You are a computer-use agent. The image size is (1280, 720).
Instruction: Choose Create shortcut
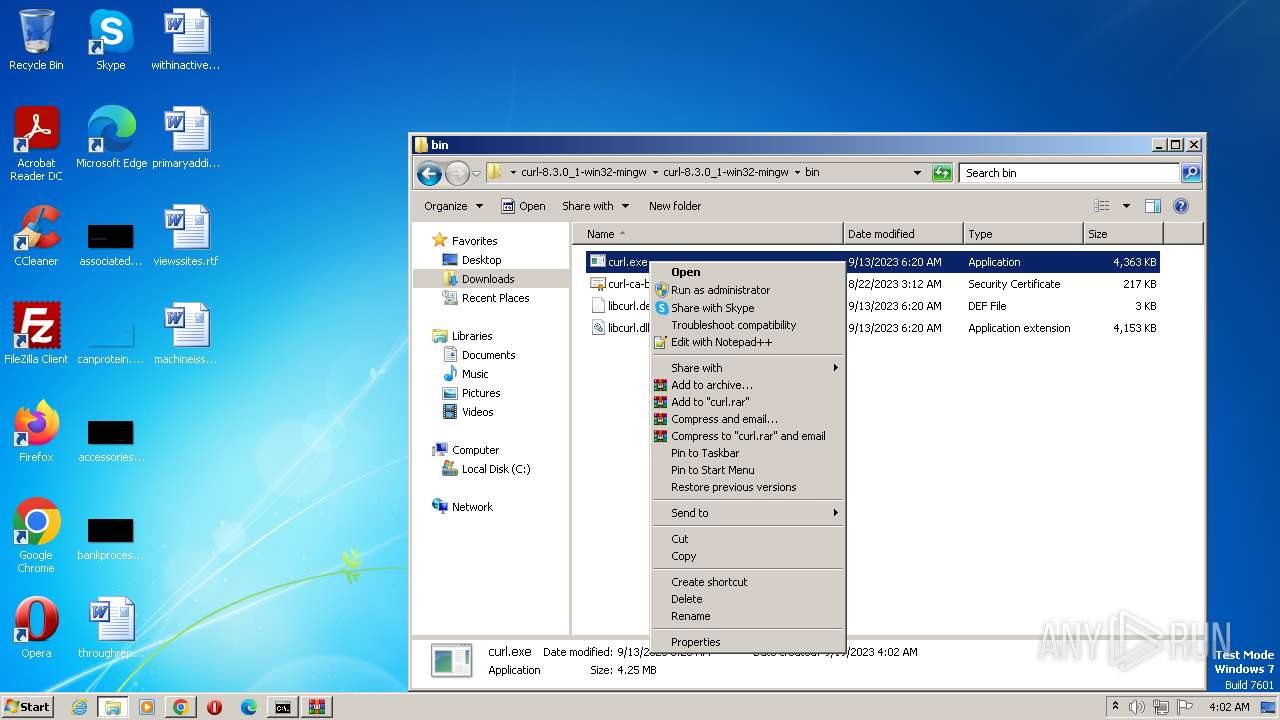point(746,582)
